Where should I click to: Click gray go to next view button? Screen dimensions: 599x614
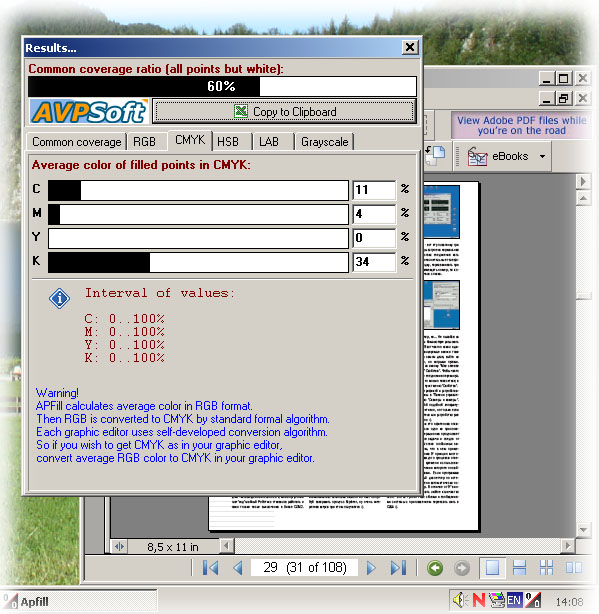tap(462, 568)
